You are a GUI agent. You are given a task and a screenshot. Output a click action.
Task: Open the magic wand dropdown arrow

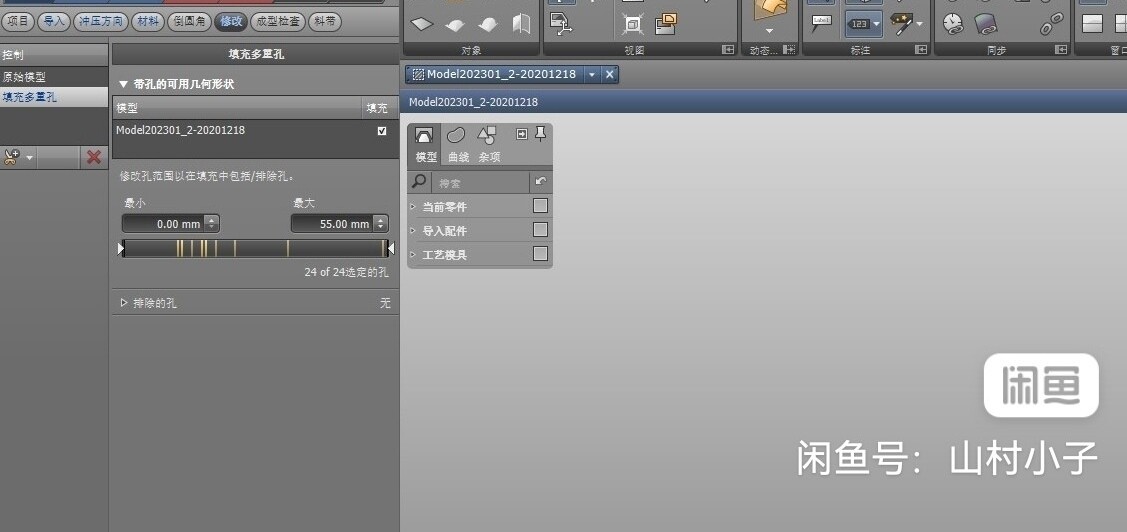(x=919, y=24)
